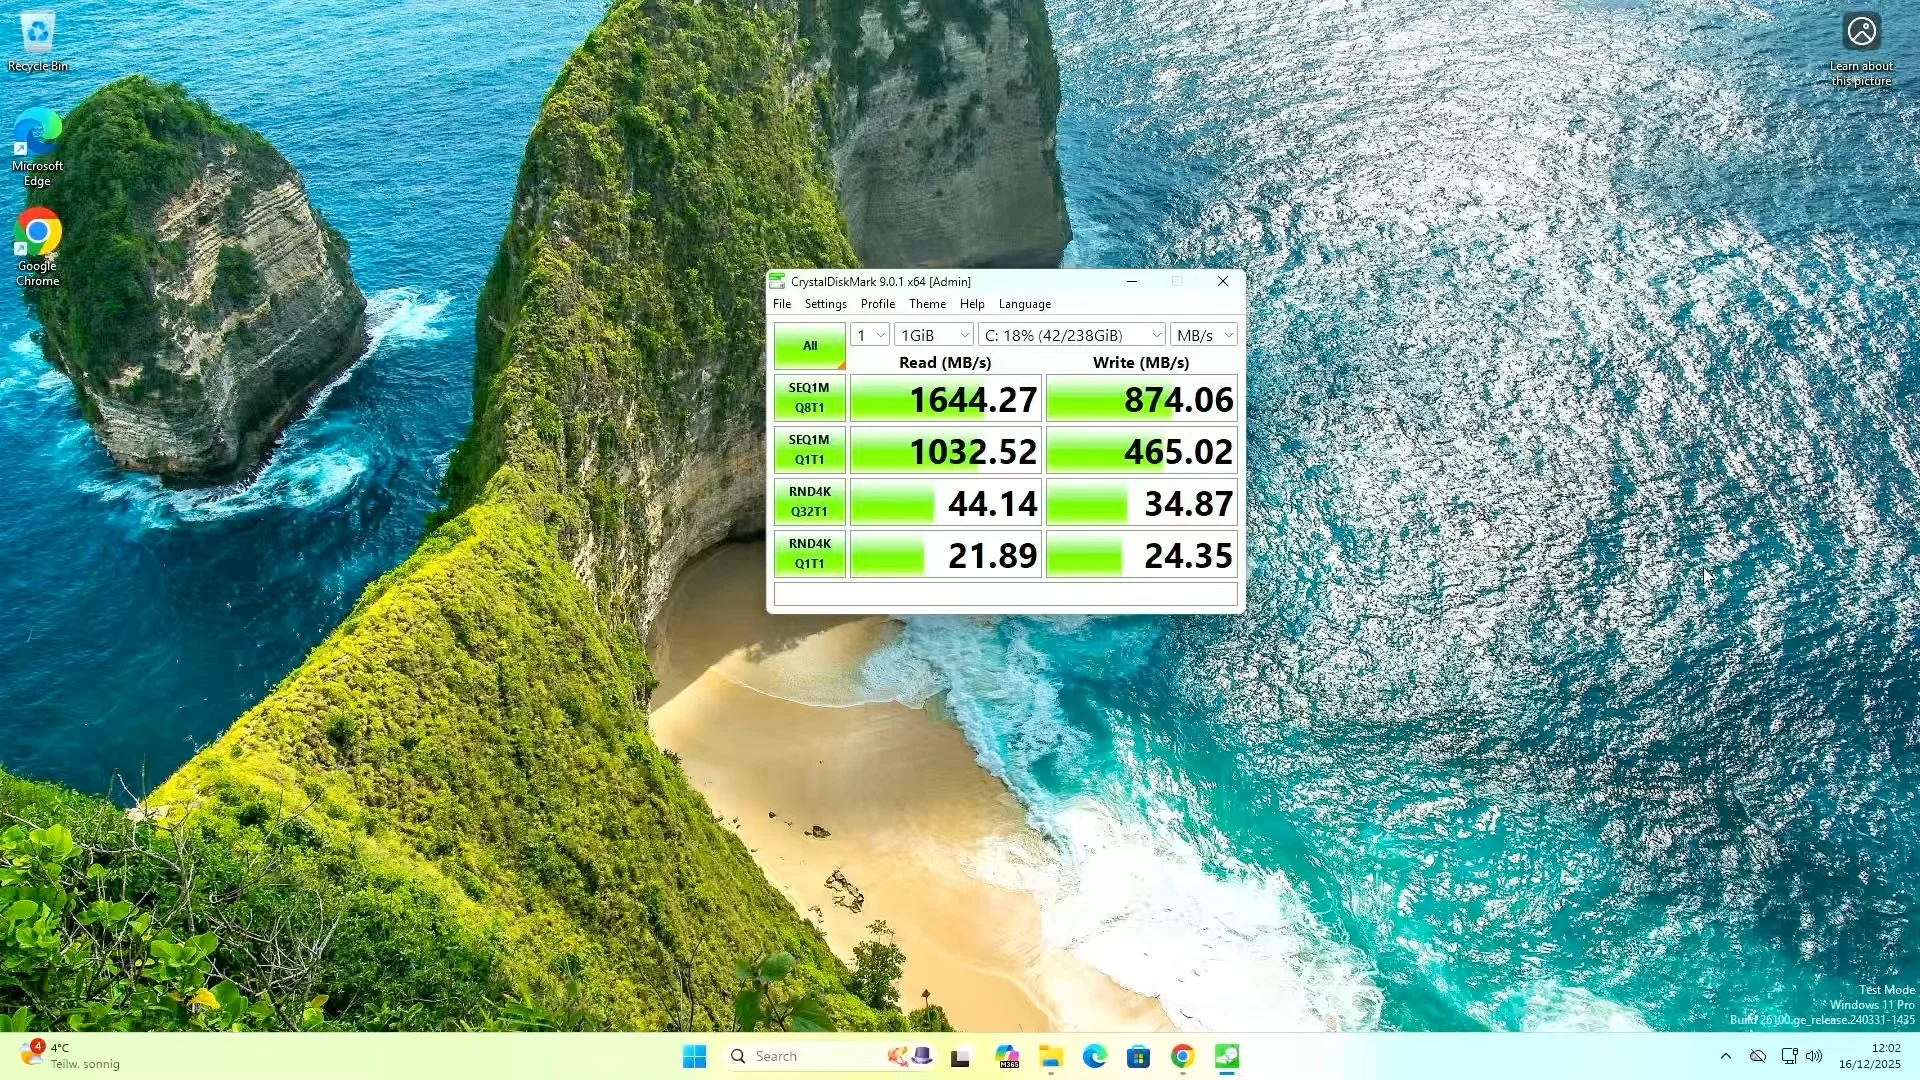Image resolution: width=1920 pixels, height=1080 pixels.
Task: Open the 1GiB test size dropdown
Action: click(934, 335)
